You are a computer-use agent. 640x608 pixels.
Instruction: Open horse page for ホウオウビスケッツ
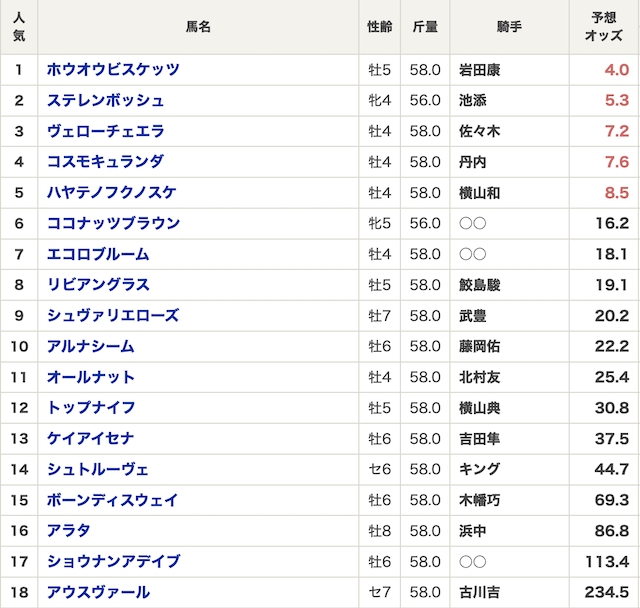113,70
